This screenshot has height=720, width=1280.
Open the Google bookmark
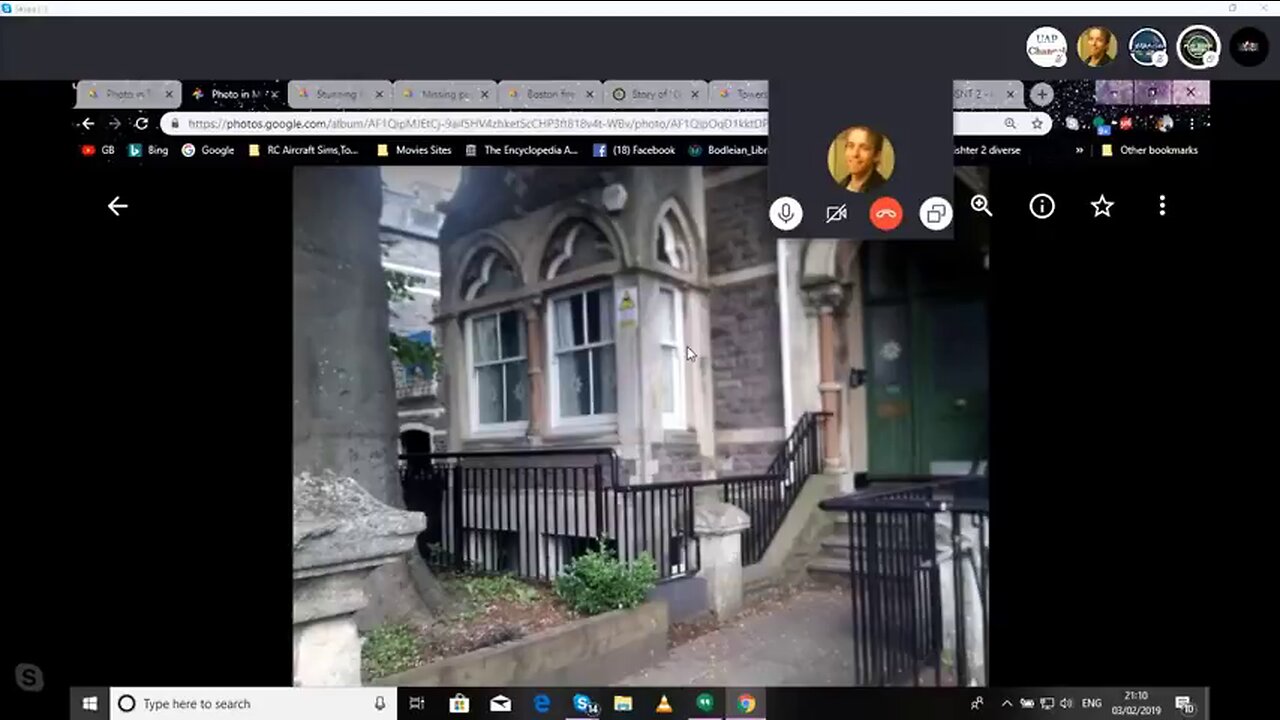[x=208, y=150]
